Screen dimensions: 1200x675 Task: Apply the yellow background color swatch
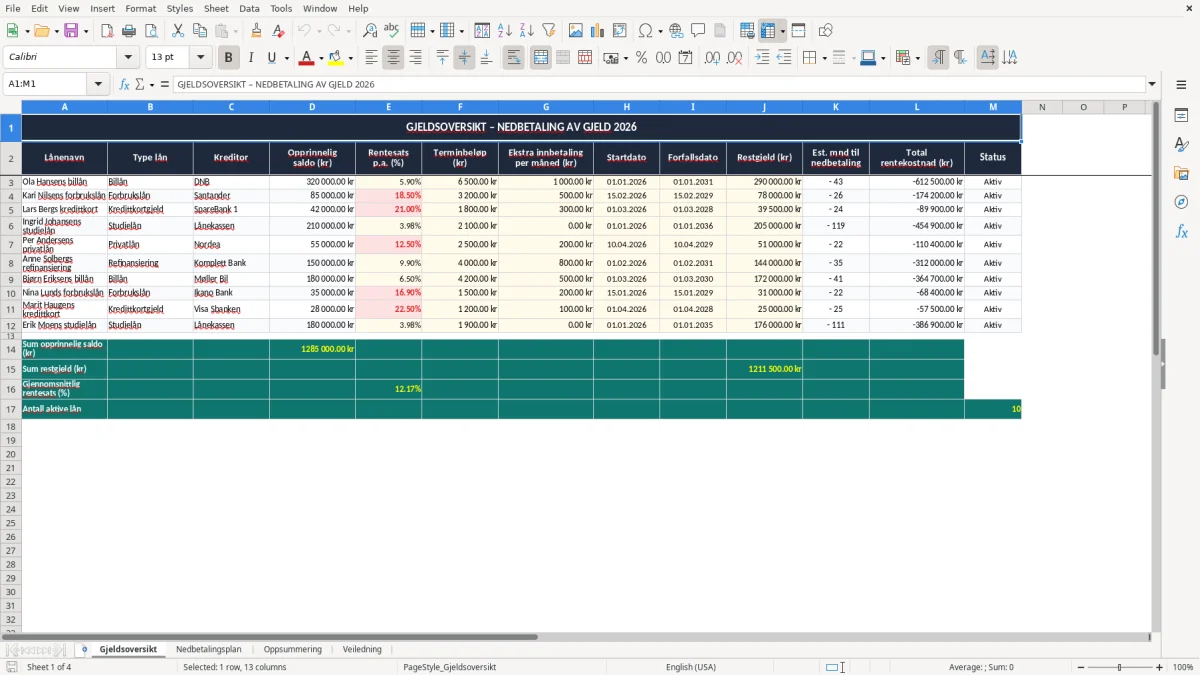tap(337, 58)
